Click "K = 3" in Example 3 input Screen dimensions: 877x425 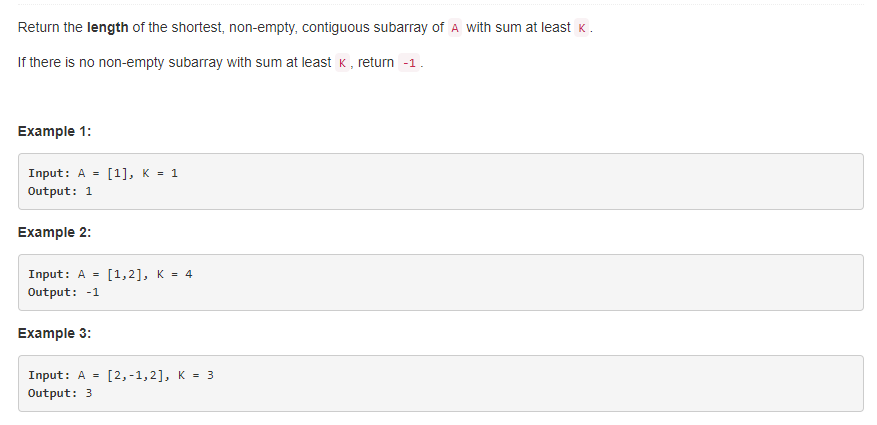click(197, 375)
